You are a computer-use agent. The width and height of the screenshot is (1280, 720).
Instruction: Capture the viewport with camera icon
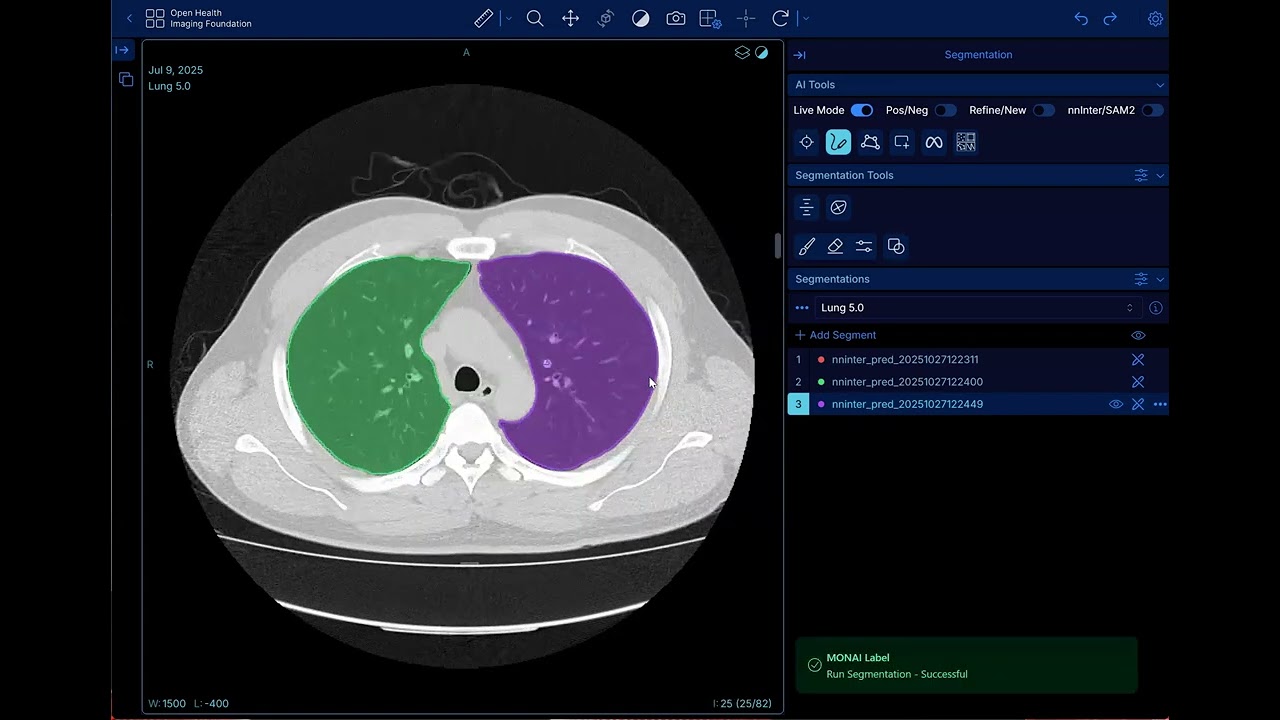[x=676, y=18]
